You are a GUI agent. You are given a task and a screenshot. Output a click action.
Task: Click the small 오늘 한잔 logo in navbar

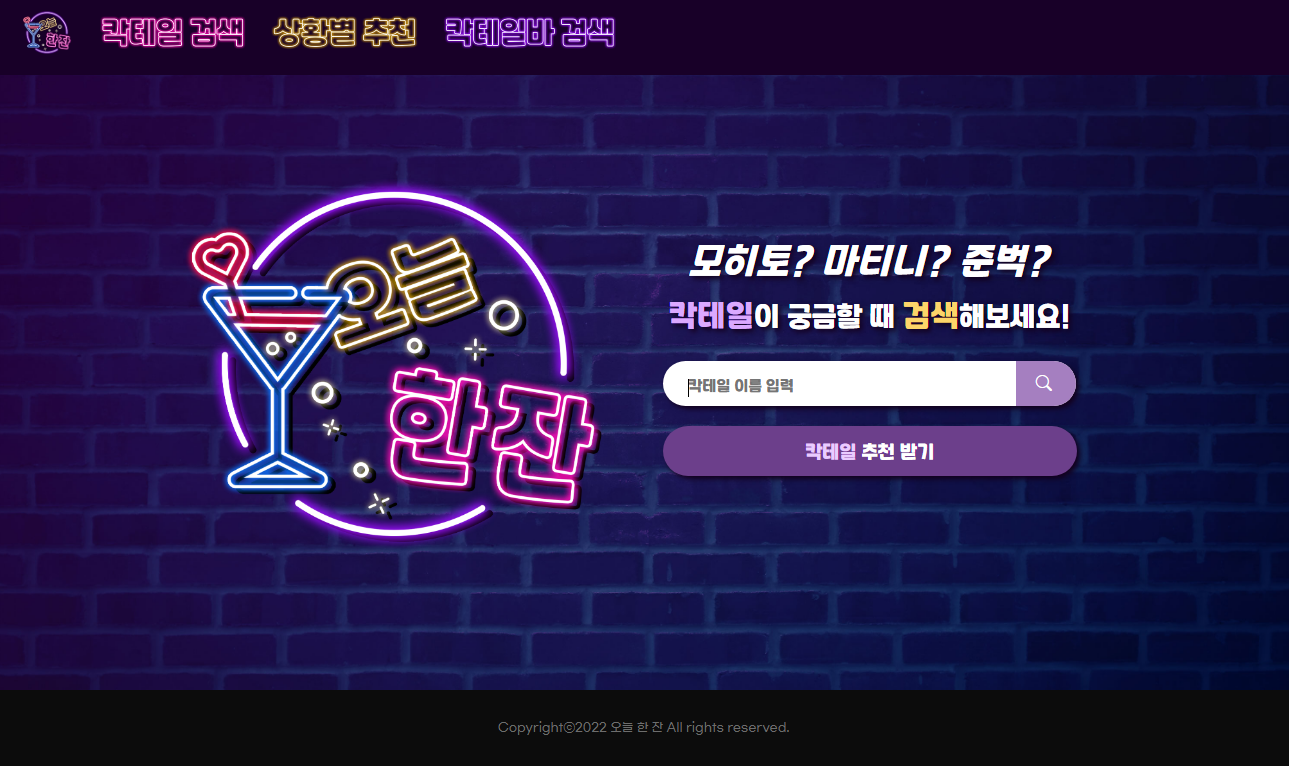tap(47, 33)
